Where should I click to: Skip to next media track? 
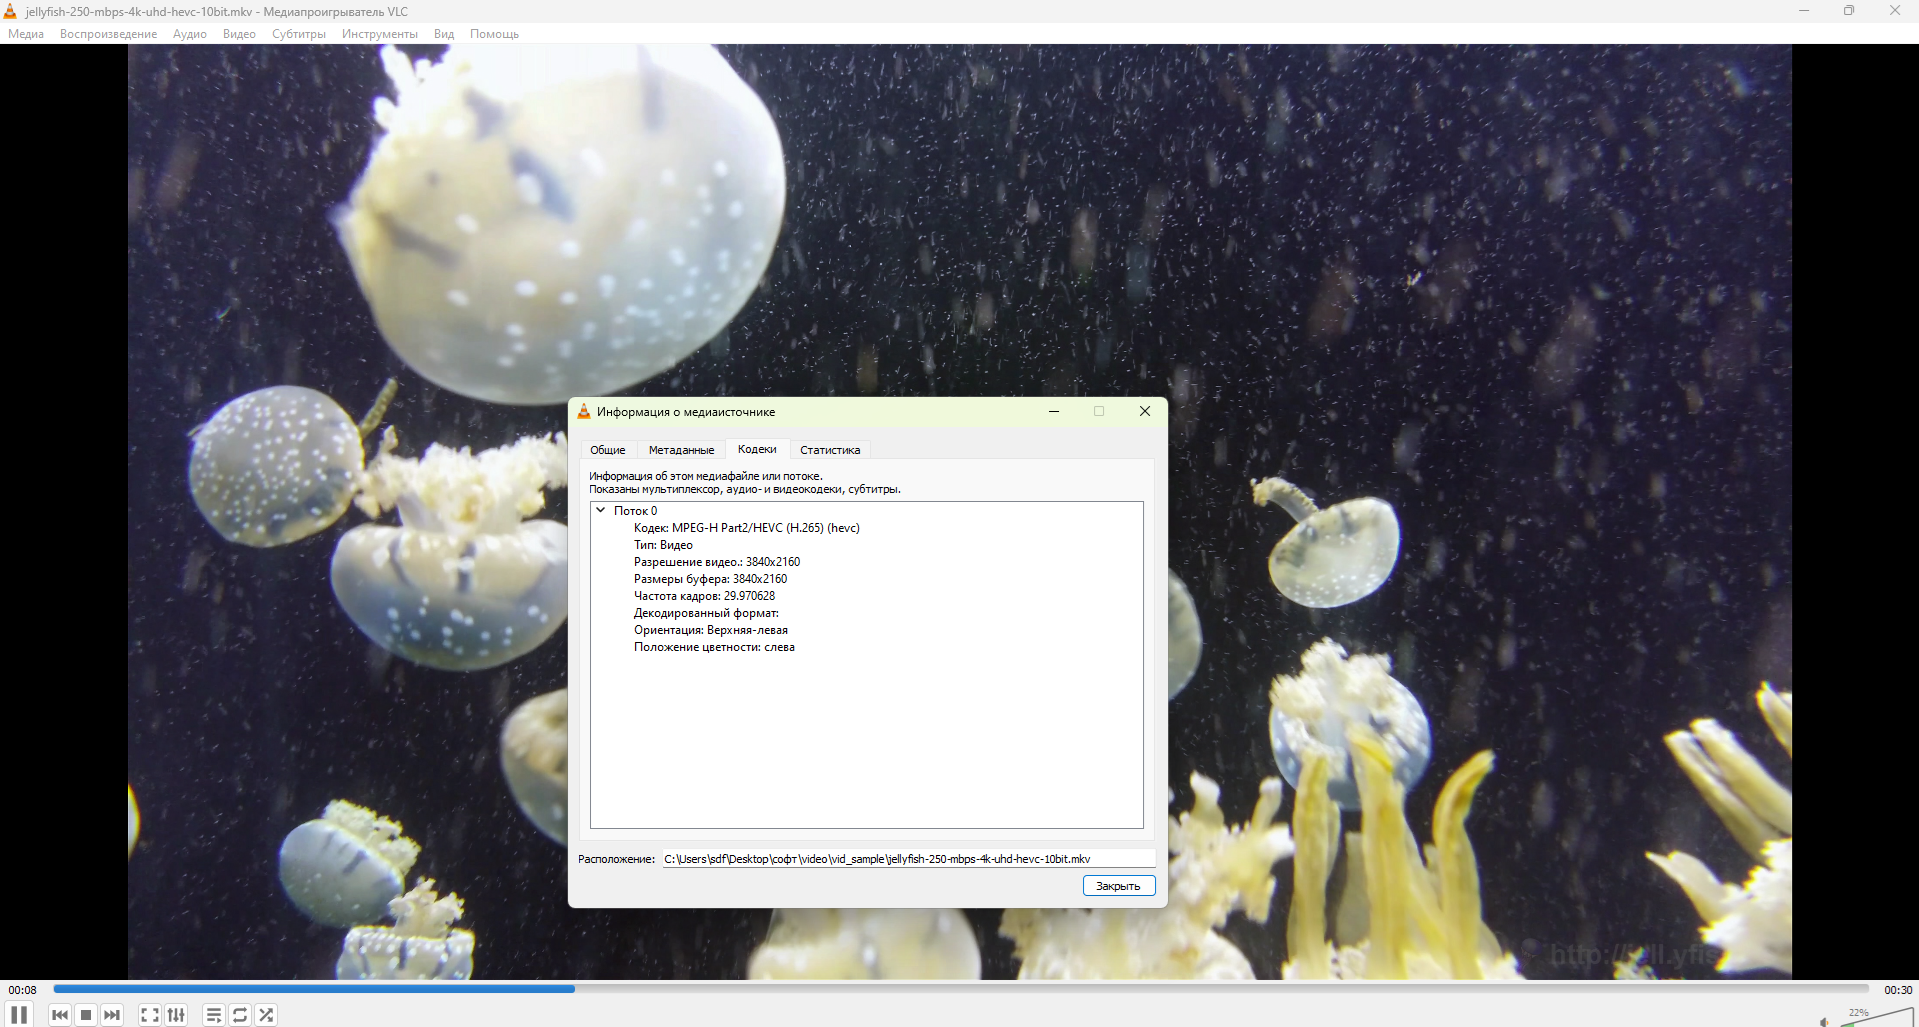tap(112, 1015)
